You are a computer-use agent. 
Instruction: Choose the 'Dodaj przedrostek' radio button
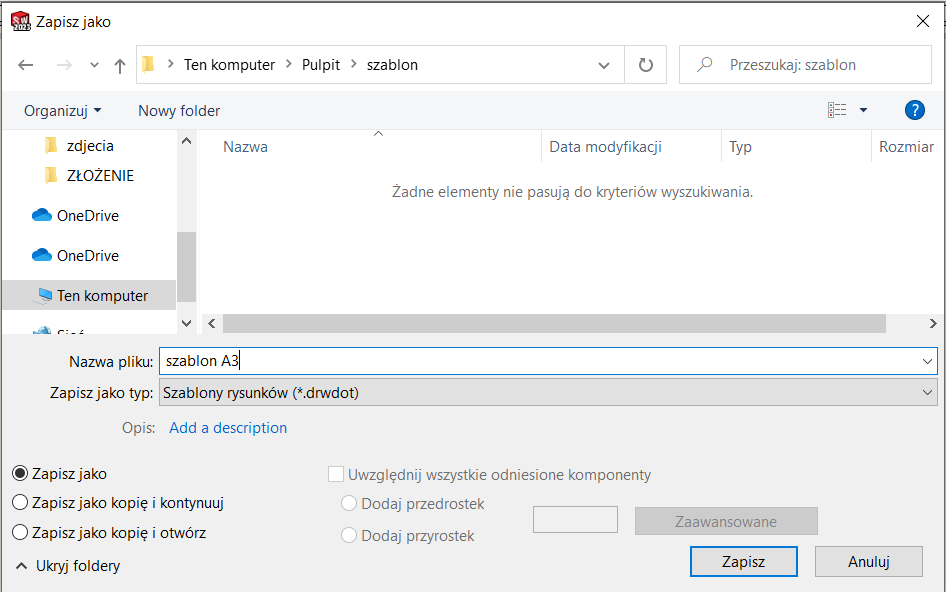(349, 503)
